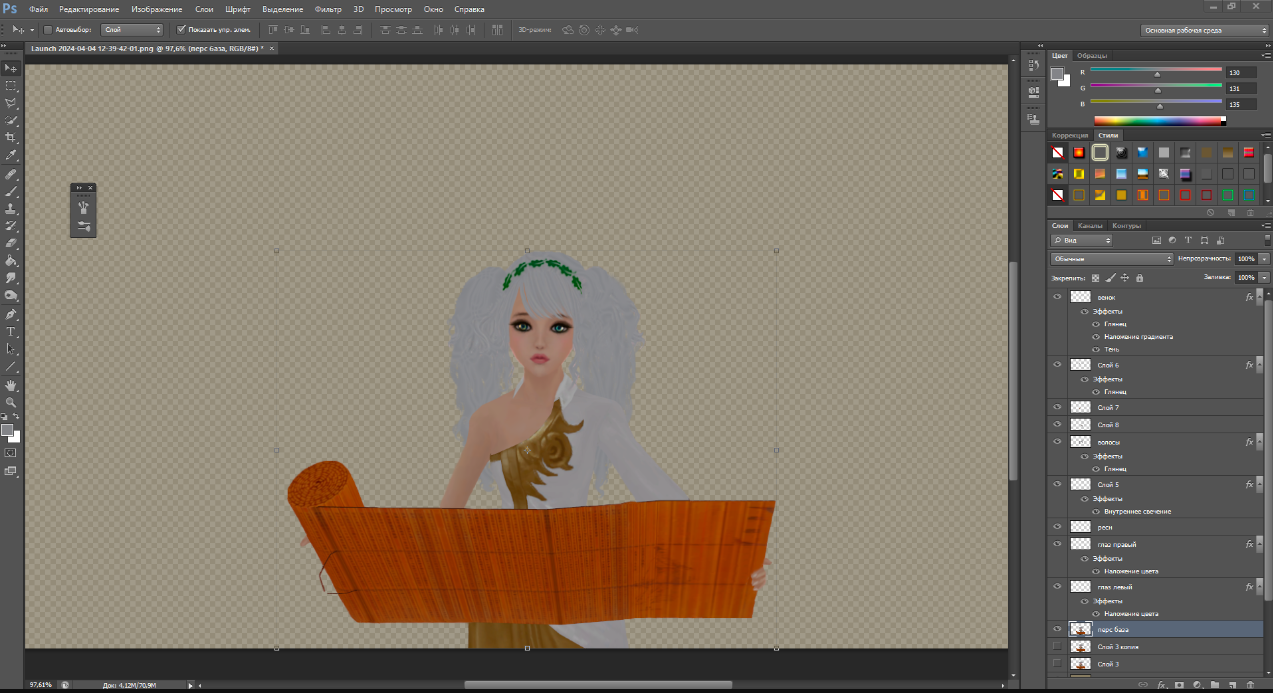Filter layers by type layers (T icon)

1188,241
